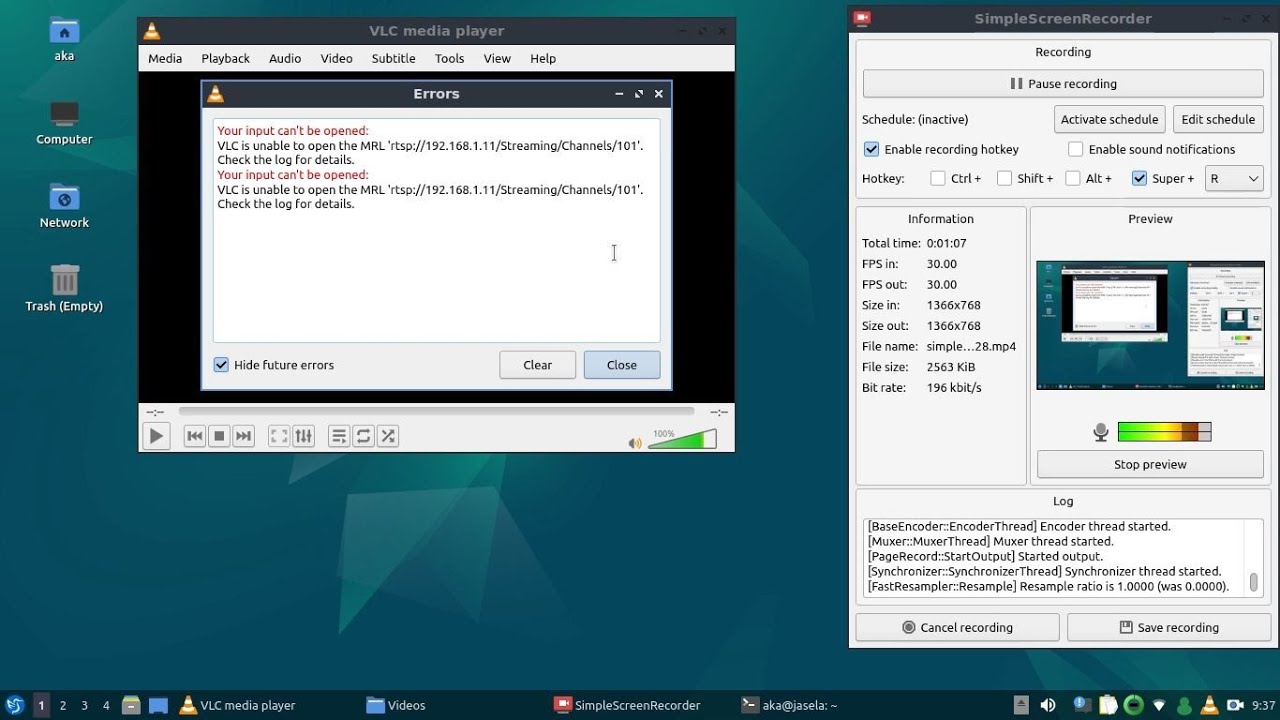1280x720 pixels.
Task: Click the eject/removable media tray icon
Action: click(x=1021, y=705)
